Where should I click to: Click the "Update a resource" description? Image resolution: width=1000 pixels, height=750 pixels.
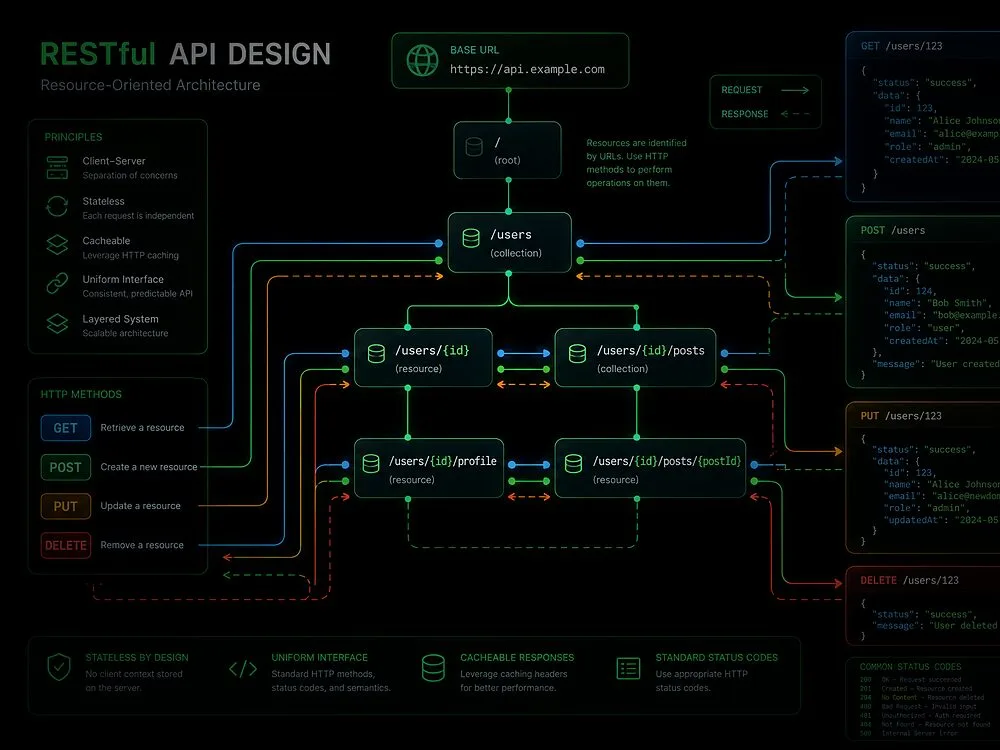click(x=140, y=506)
